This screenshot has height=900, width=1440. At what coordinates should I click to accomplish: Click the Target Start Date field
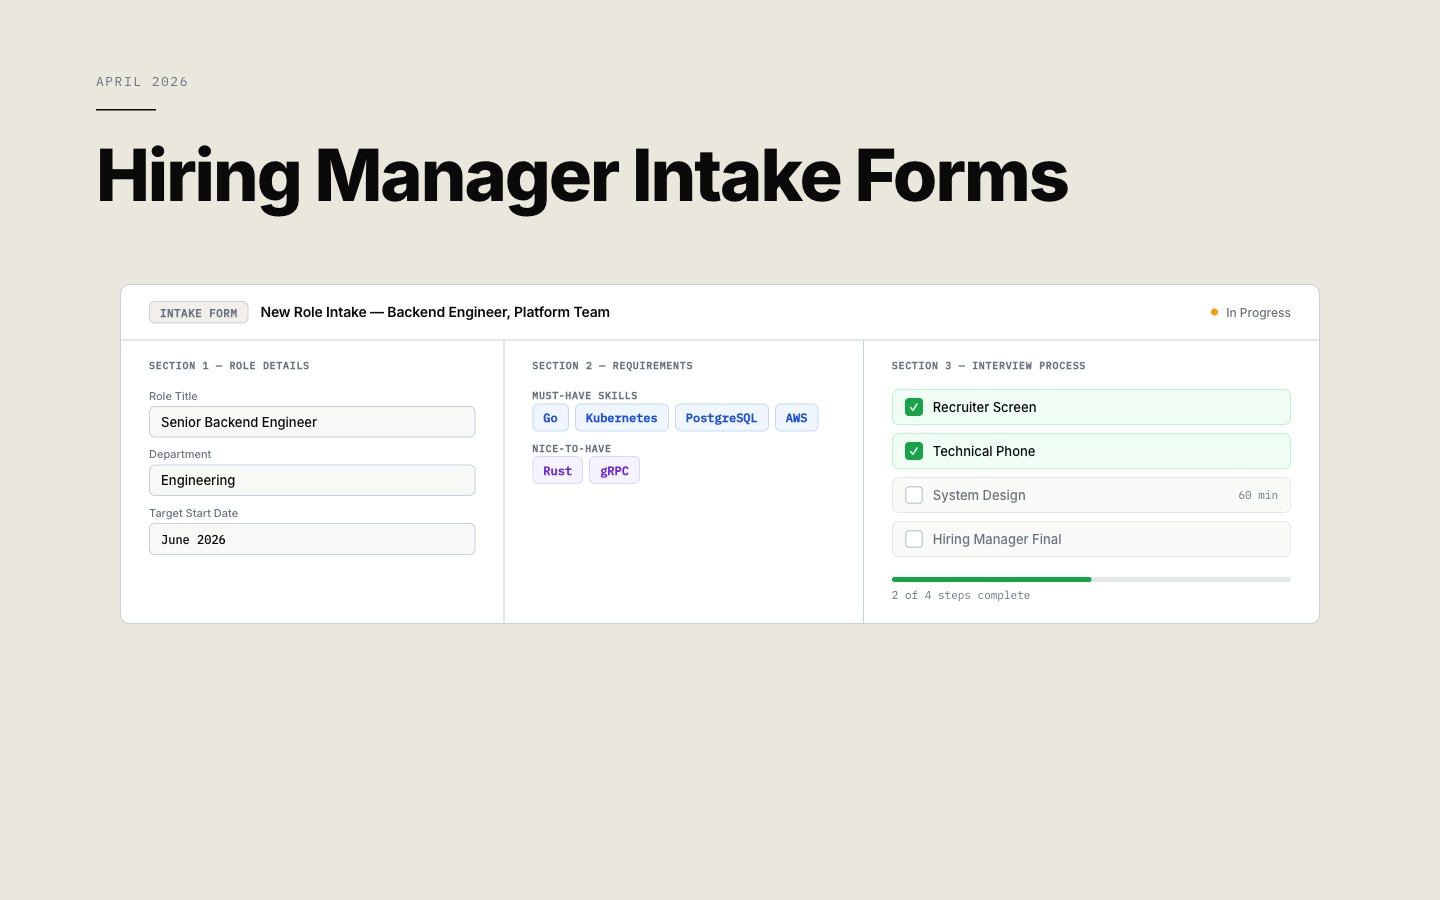(312, 539)
